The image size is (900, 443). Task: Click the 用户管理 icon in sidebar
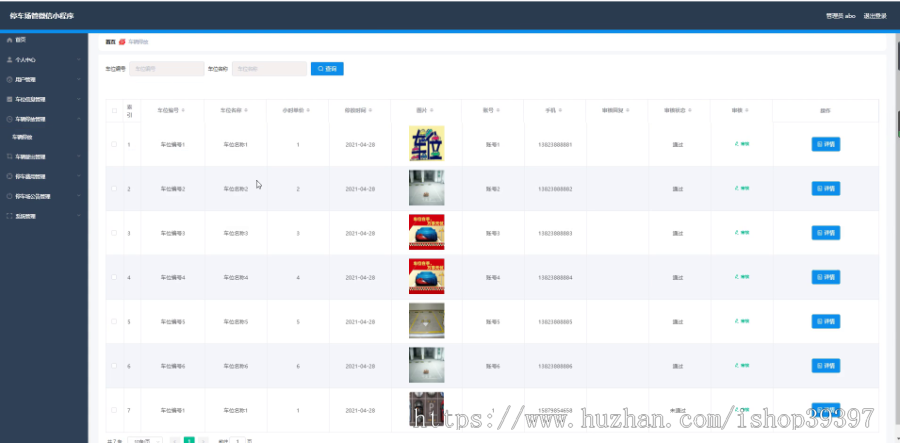[9, 80]
